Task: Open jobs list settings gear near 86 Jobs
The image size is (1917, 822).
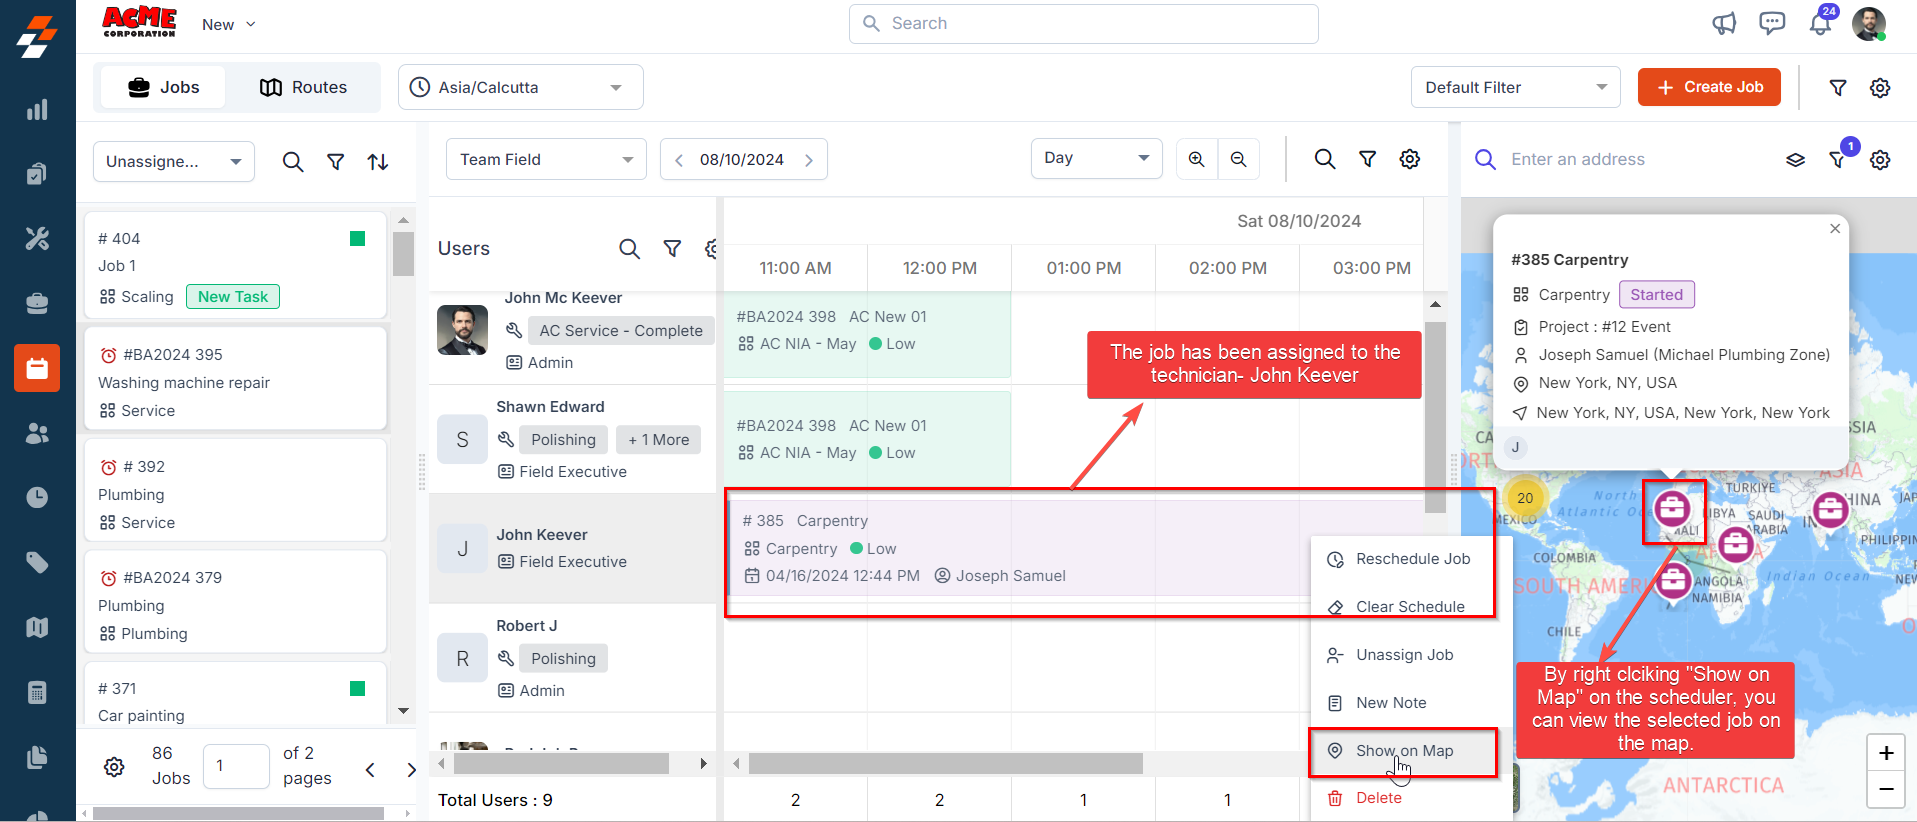Action: [115, 767]
